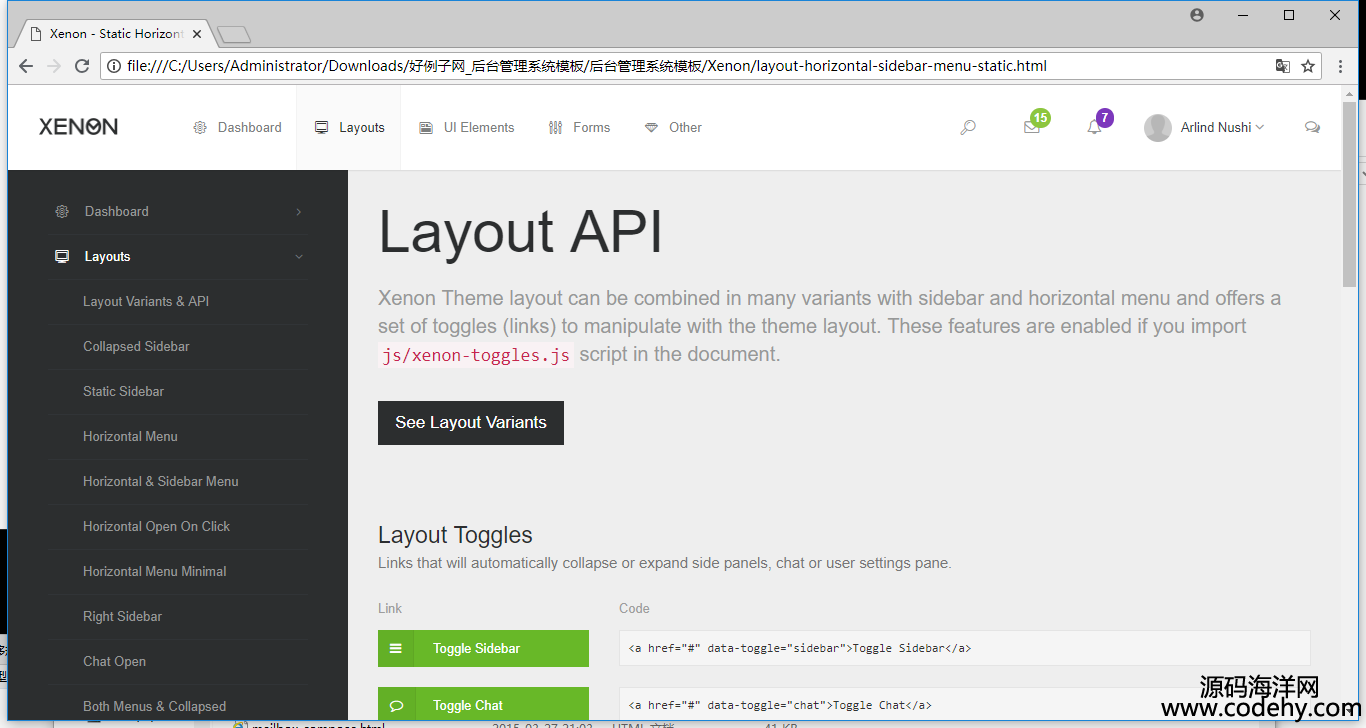Open Dashboard in horizontal menu

click(x=237, y=128)
